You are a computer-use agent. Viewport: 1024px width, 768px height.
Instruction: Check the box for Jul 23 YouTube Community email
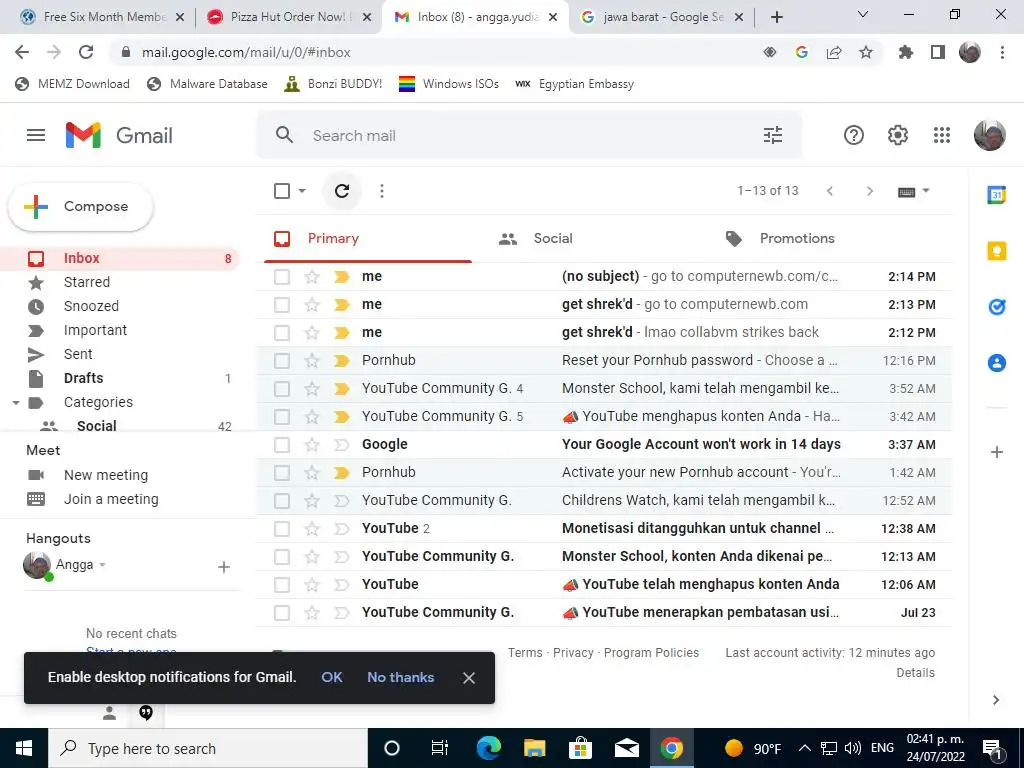click(x=282, y=613)
